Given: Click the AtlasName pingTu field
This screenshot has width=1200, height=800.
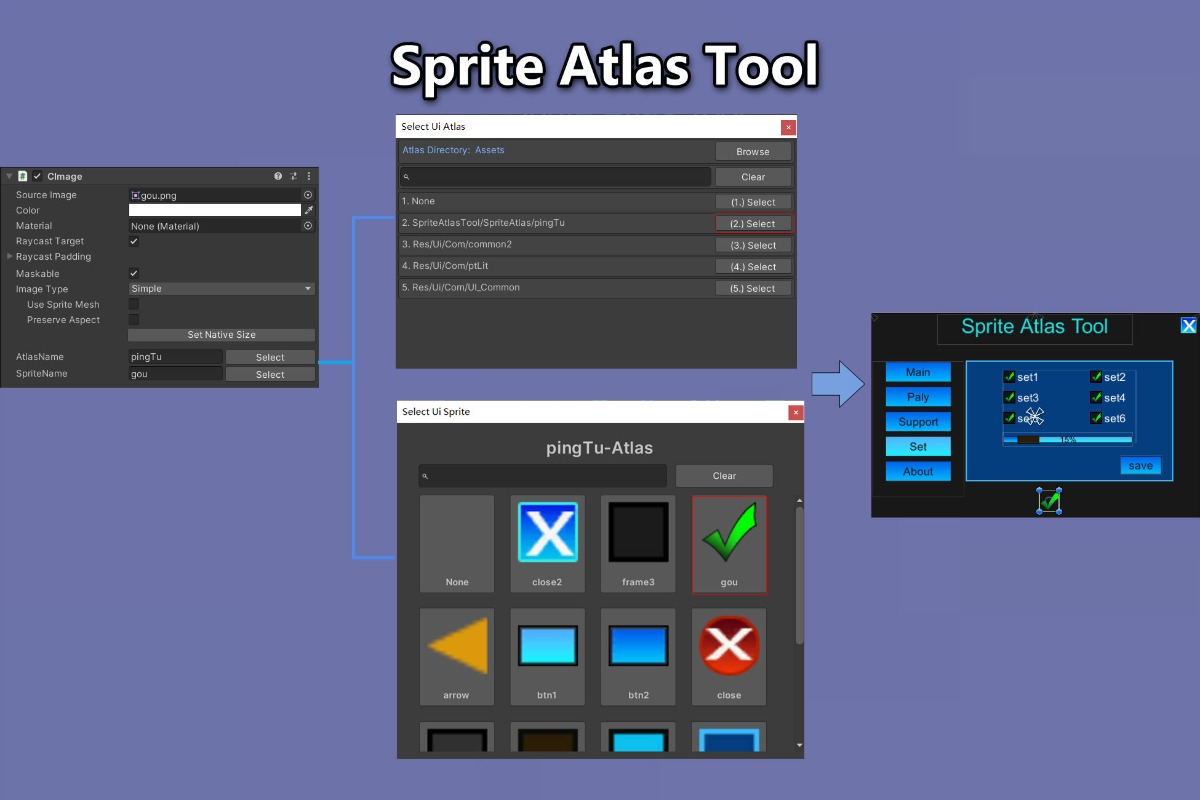Looking at the screenshot, I should coord(175,357).
